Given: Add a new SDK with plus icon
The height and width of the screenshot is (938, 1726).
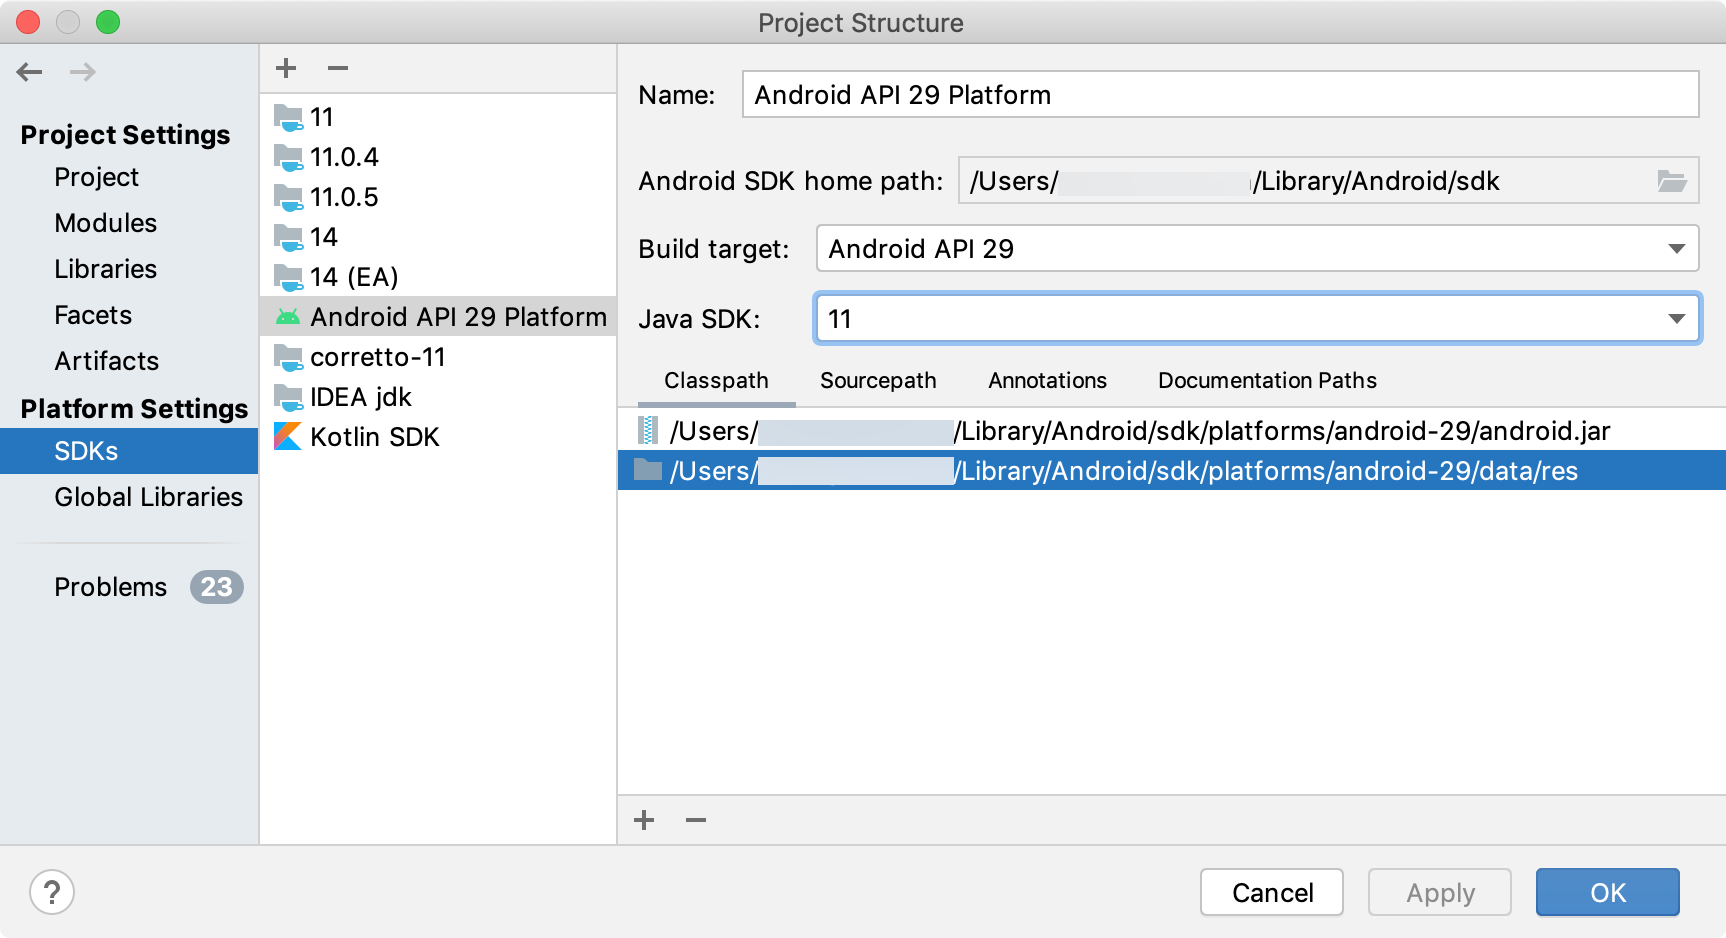Looking at the screenshot, I should point(286,68).
